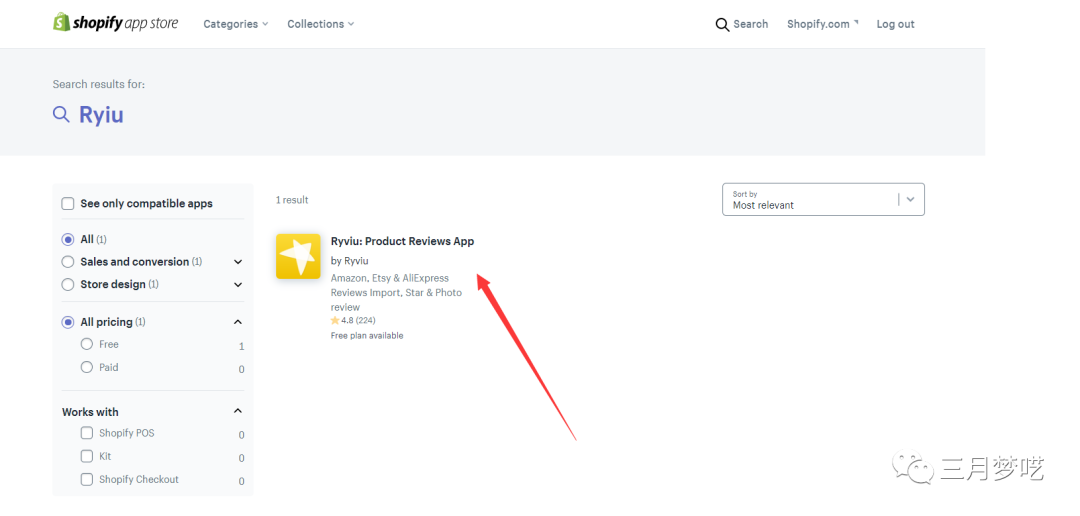Select the Store design radio option

[x=68, y=285]
